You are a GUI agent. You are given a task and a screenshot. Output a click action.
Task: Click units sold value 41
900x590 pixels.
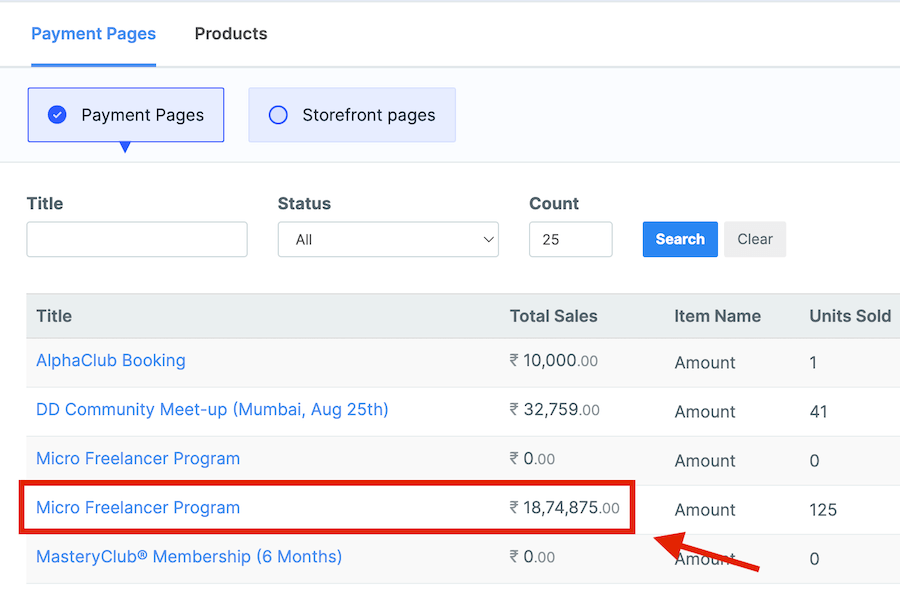(x=818, y=412)
